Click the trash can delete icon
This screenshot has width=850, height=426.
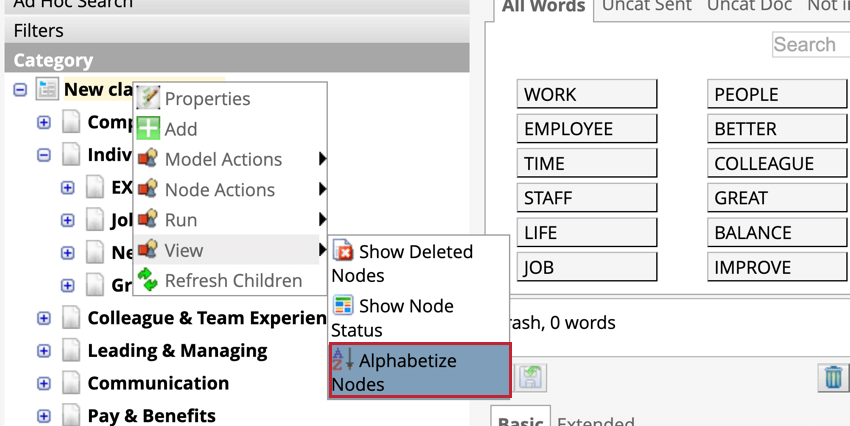tap(832, 377)
